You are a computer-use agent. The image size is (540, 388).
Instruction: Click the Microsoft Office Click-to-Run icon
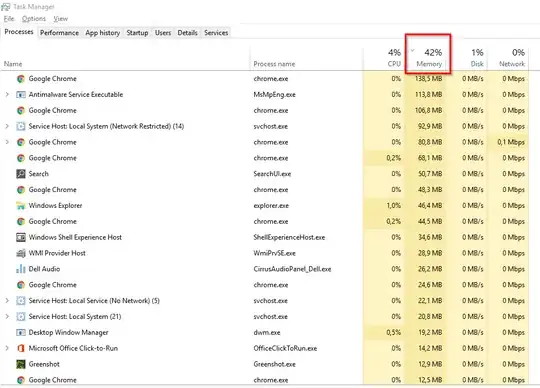tap(21, 348)
